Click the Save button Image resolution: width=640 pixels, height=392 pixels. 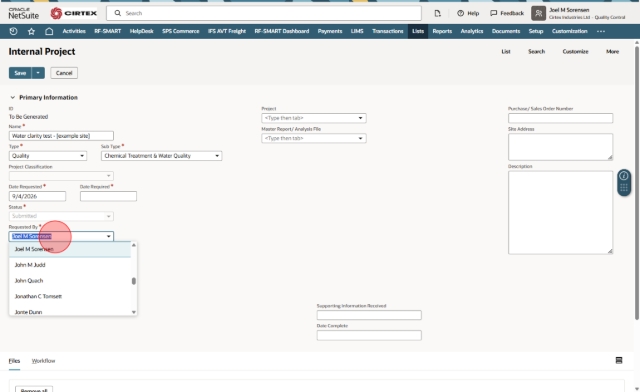point(20,73)
